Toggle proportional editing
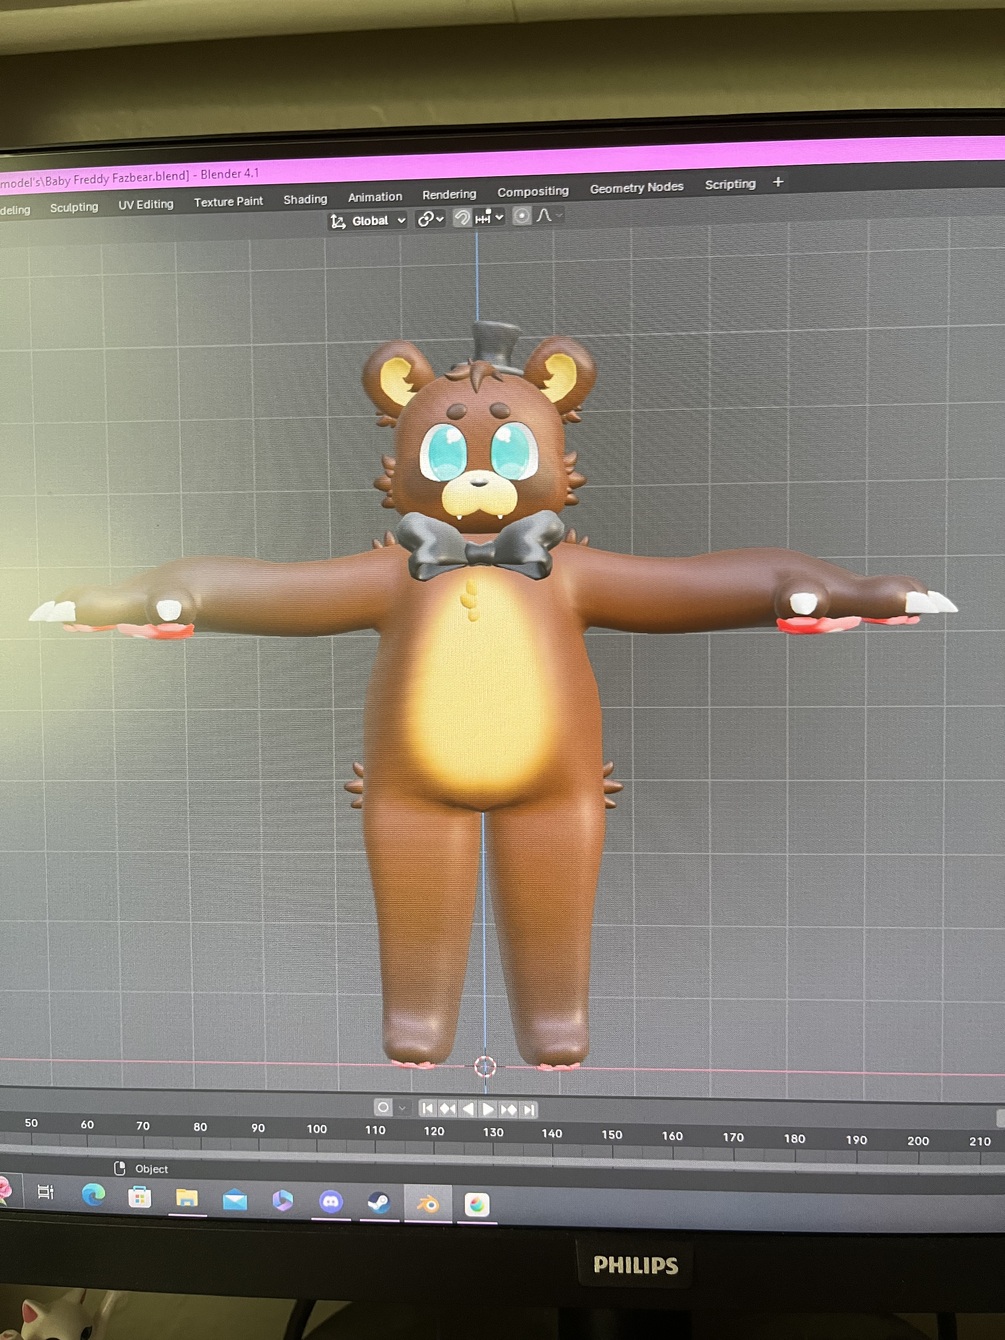Image resolution: width=1005 pixels, height=1340 pixels. click(522, 216)
